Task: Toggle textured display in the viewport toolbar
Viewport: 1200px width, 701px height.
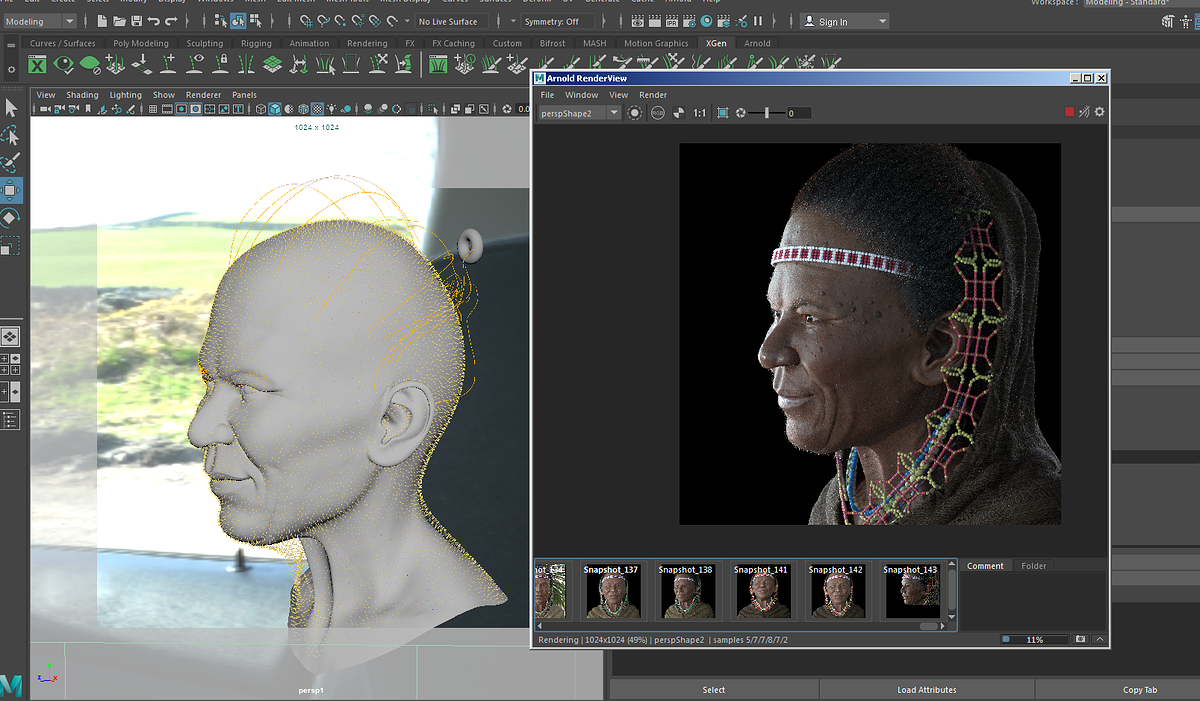Action: tap(317, 109)
